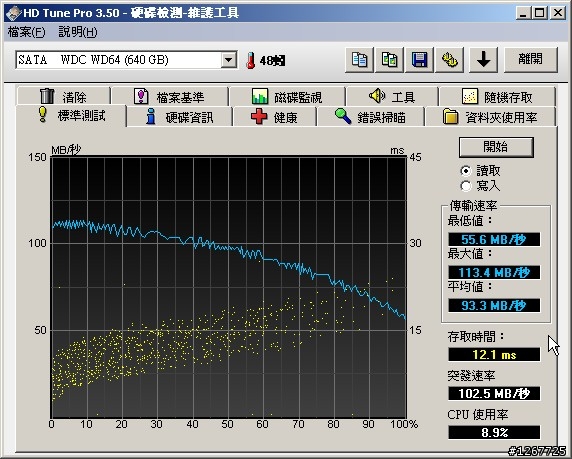
Task: Click the file benchmark icon on 檔案基準 tab
Action: click(141, 96)
